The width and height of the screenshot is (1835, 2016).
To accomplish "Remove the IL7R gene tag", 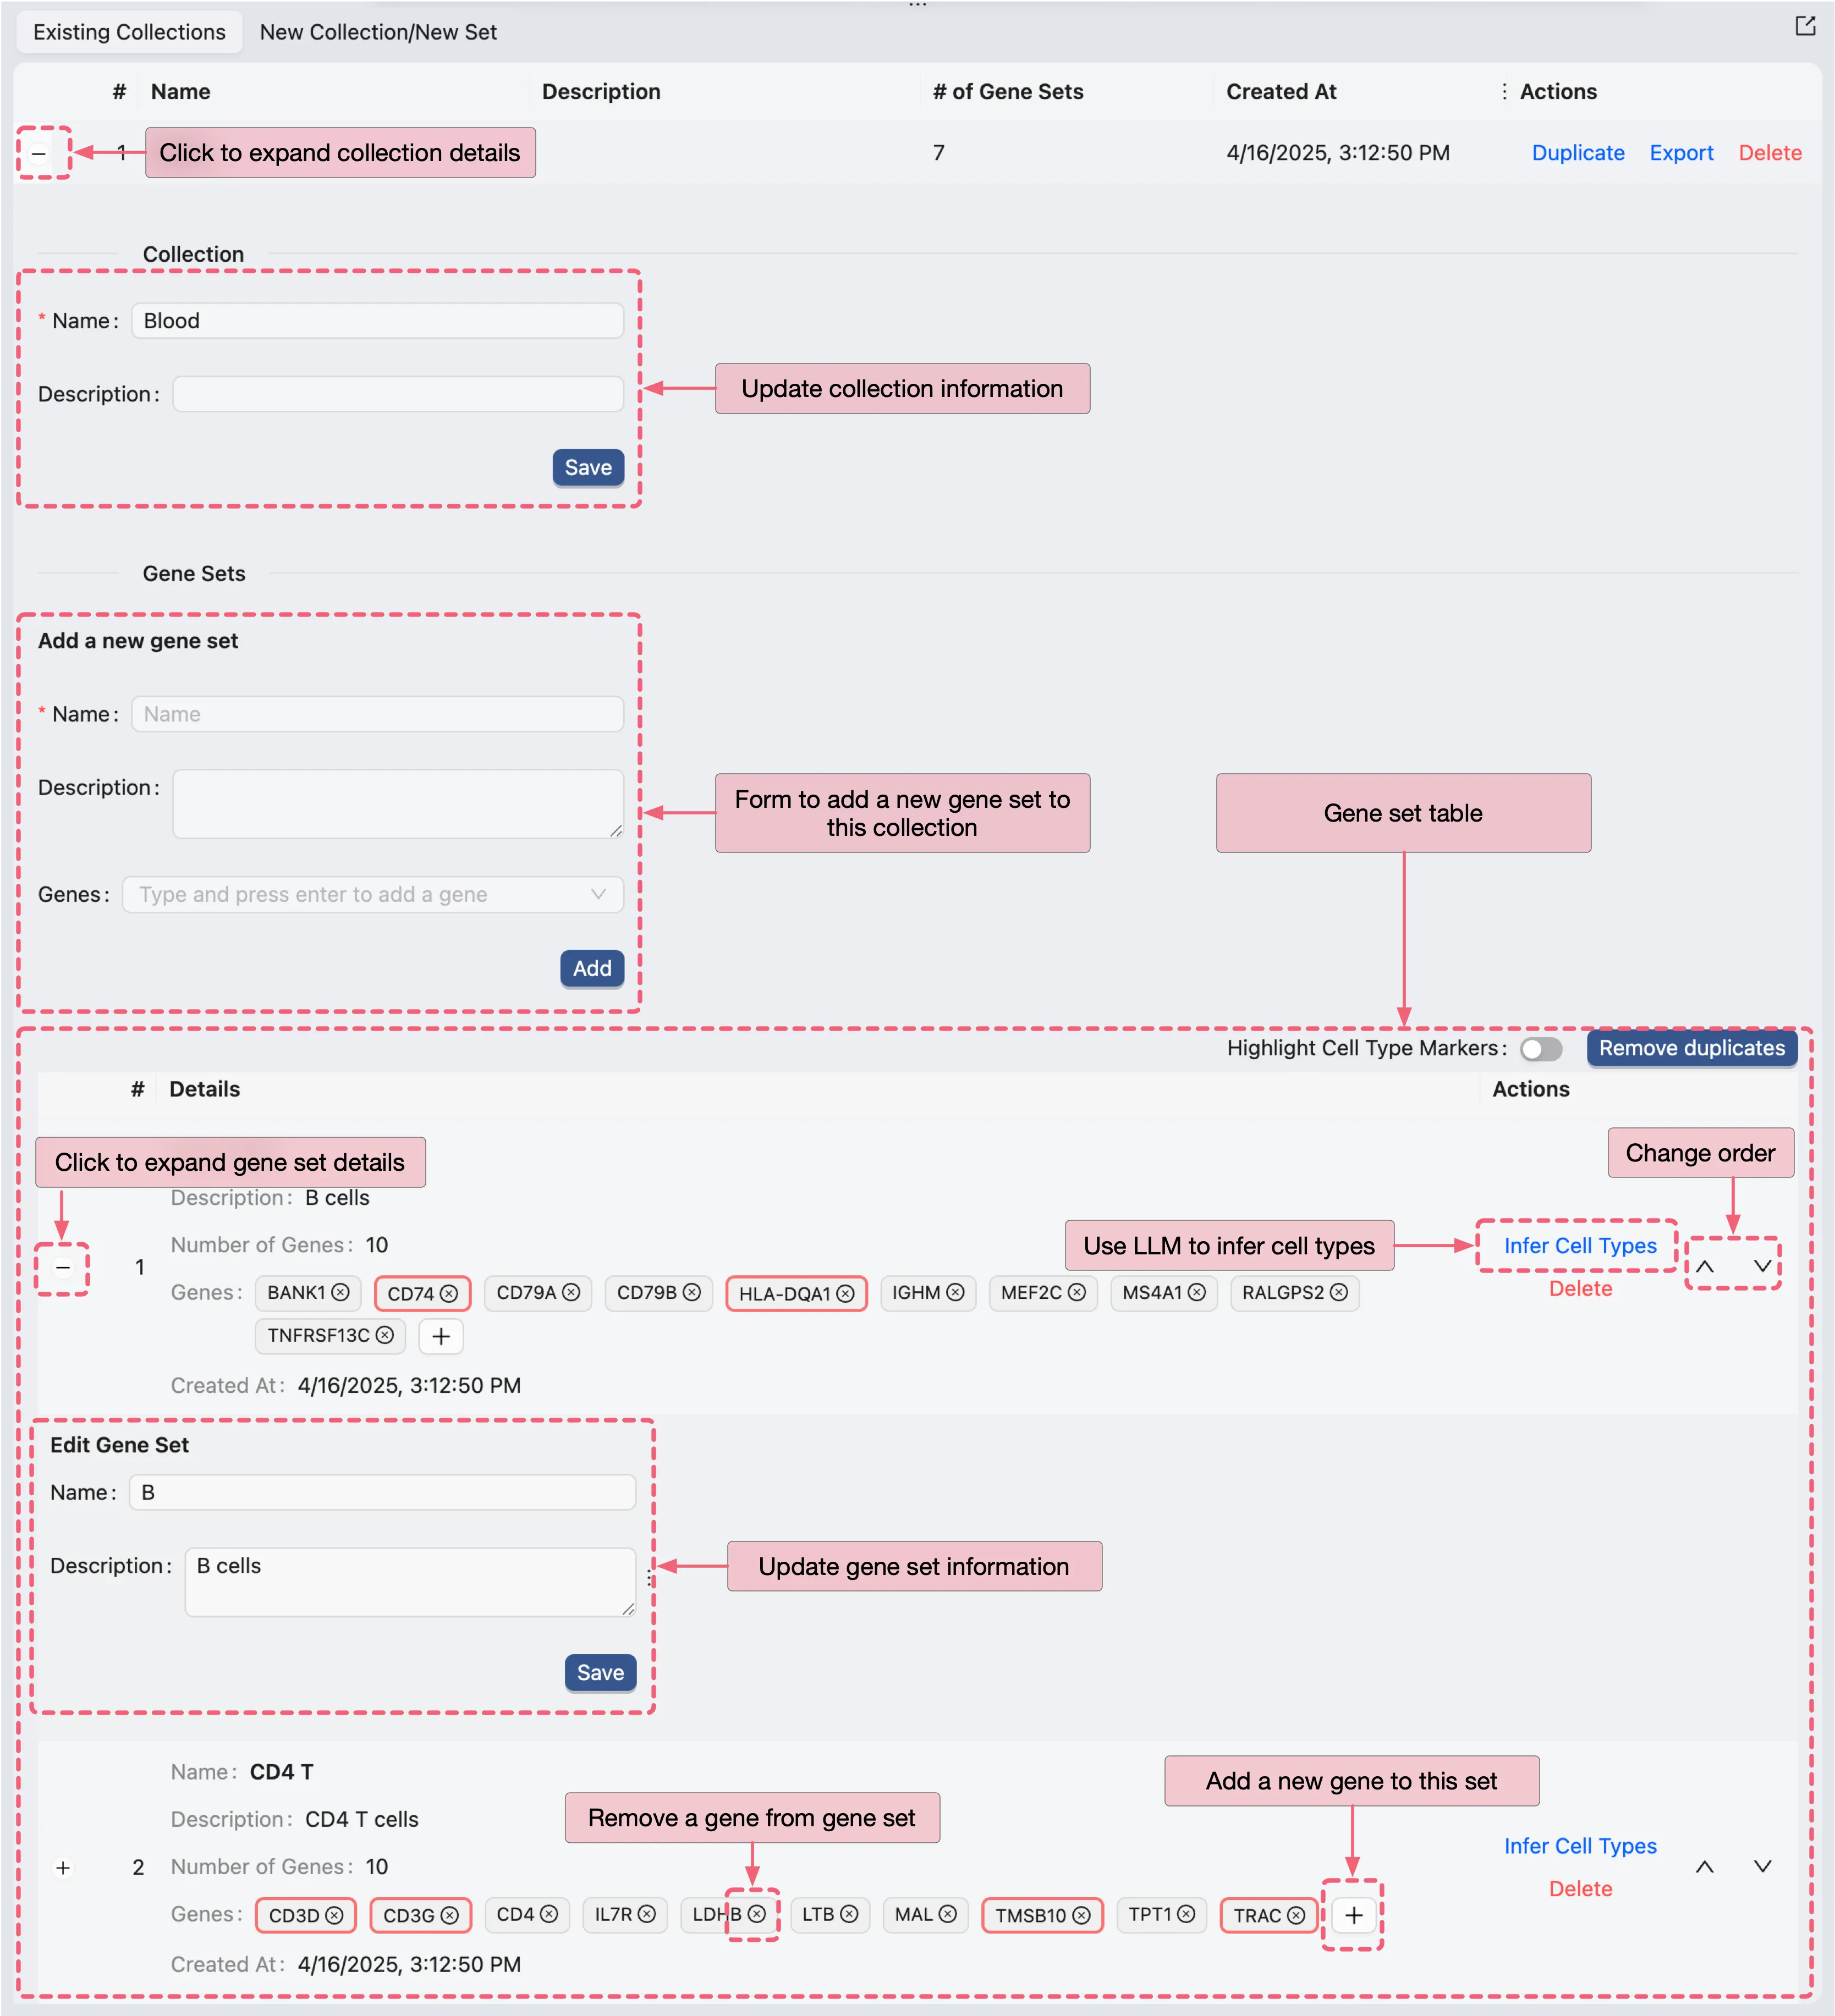I will click(647, 1914).
